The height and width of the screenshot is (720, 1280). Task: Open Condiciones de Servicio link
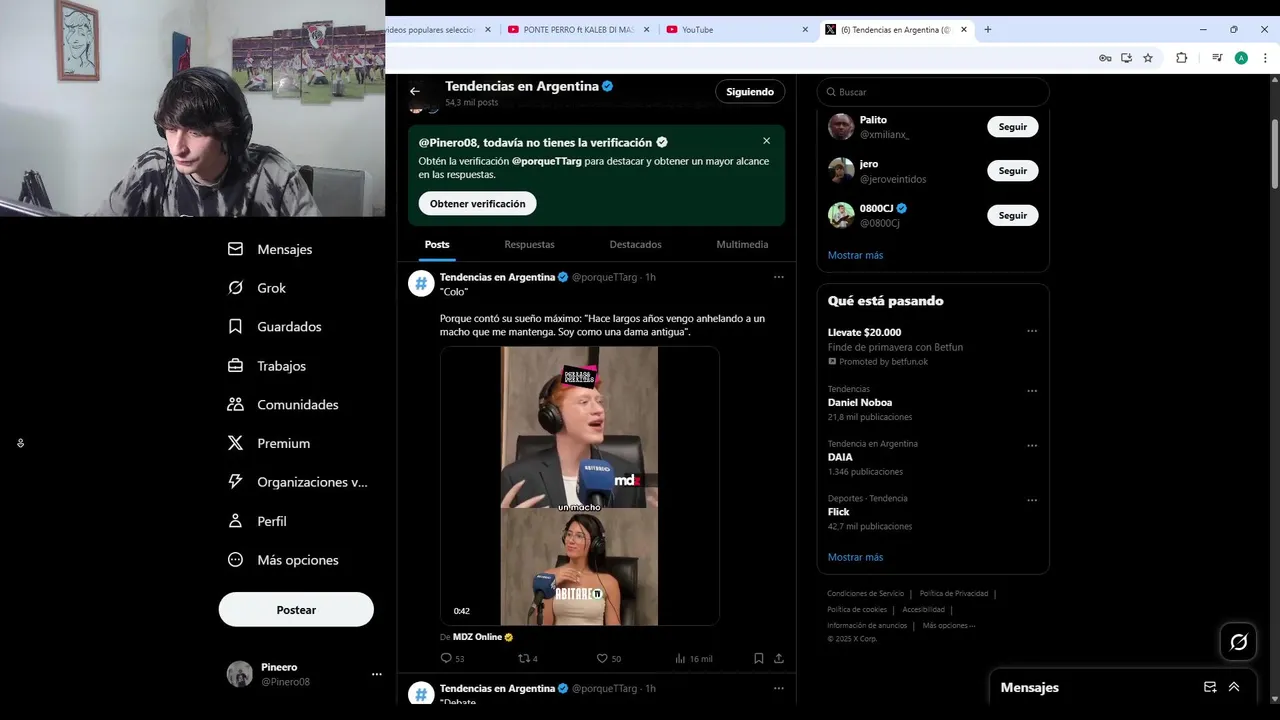pos(865,594)
